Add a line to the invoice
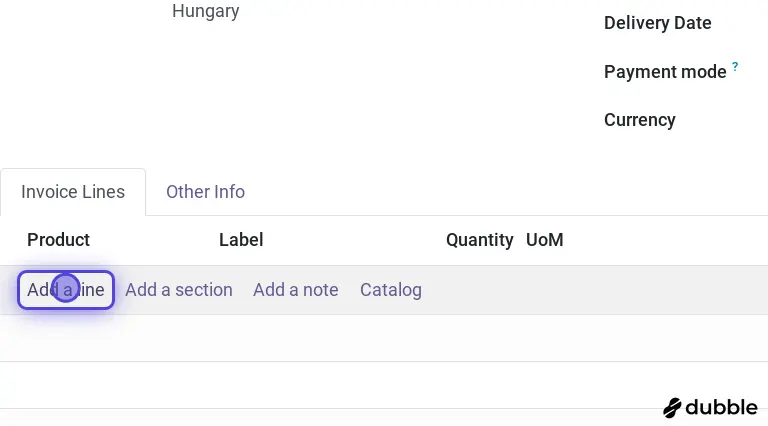 pos(66,290)
